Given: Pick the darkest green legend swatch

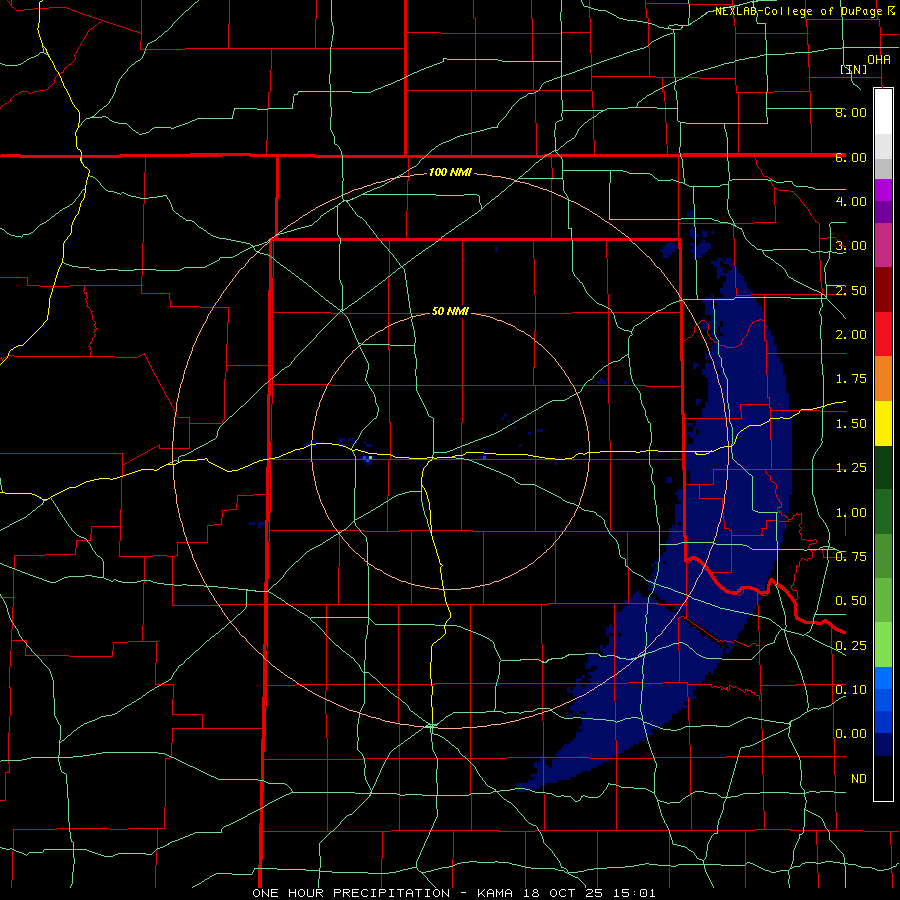Looking at the screenshot, I should point(883,467).
